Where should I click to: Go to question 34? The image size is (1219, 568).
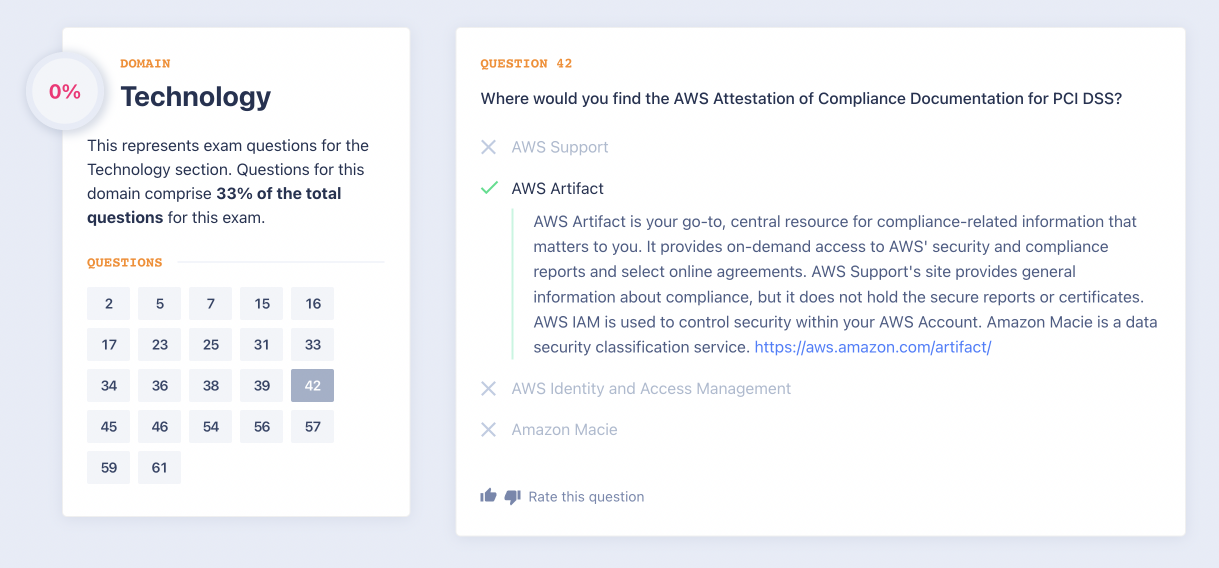[x=109, y=386]
